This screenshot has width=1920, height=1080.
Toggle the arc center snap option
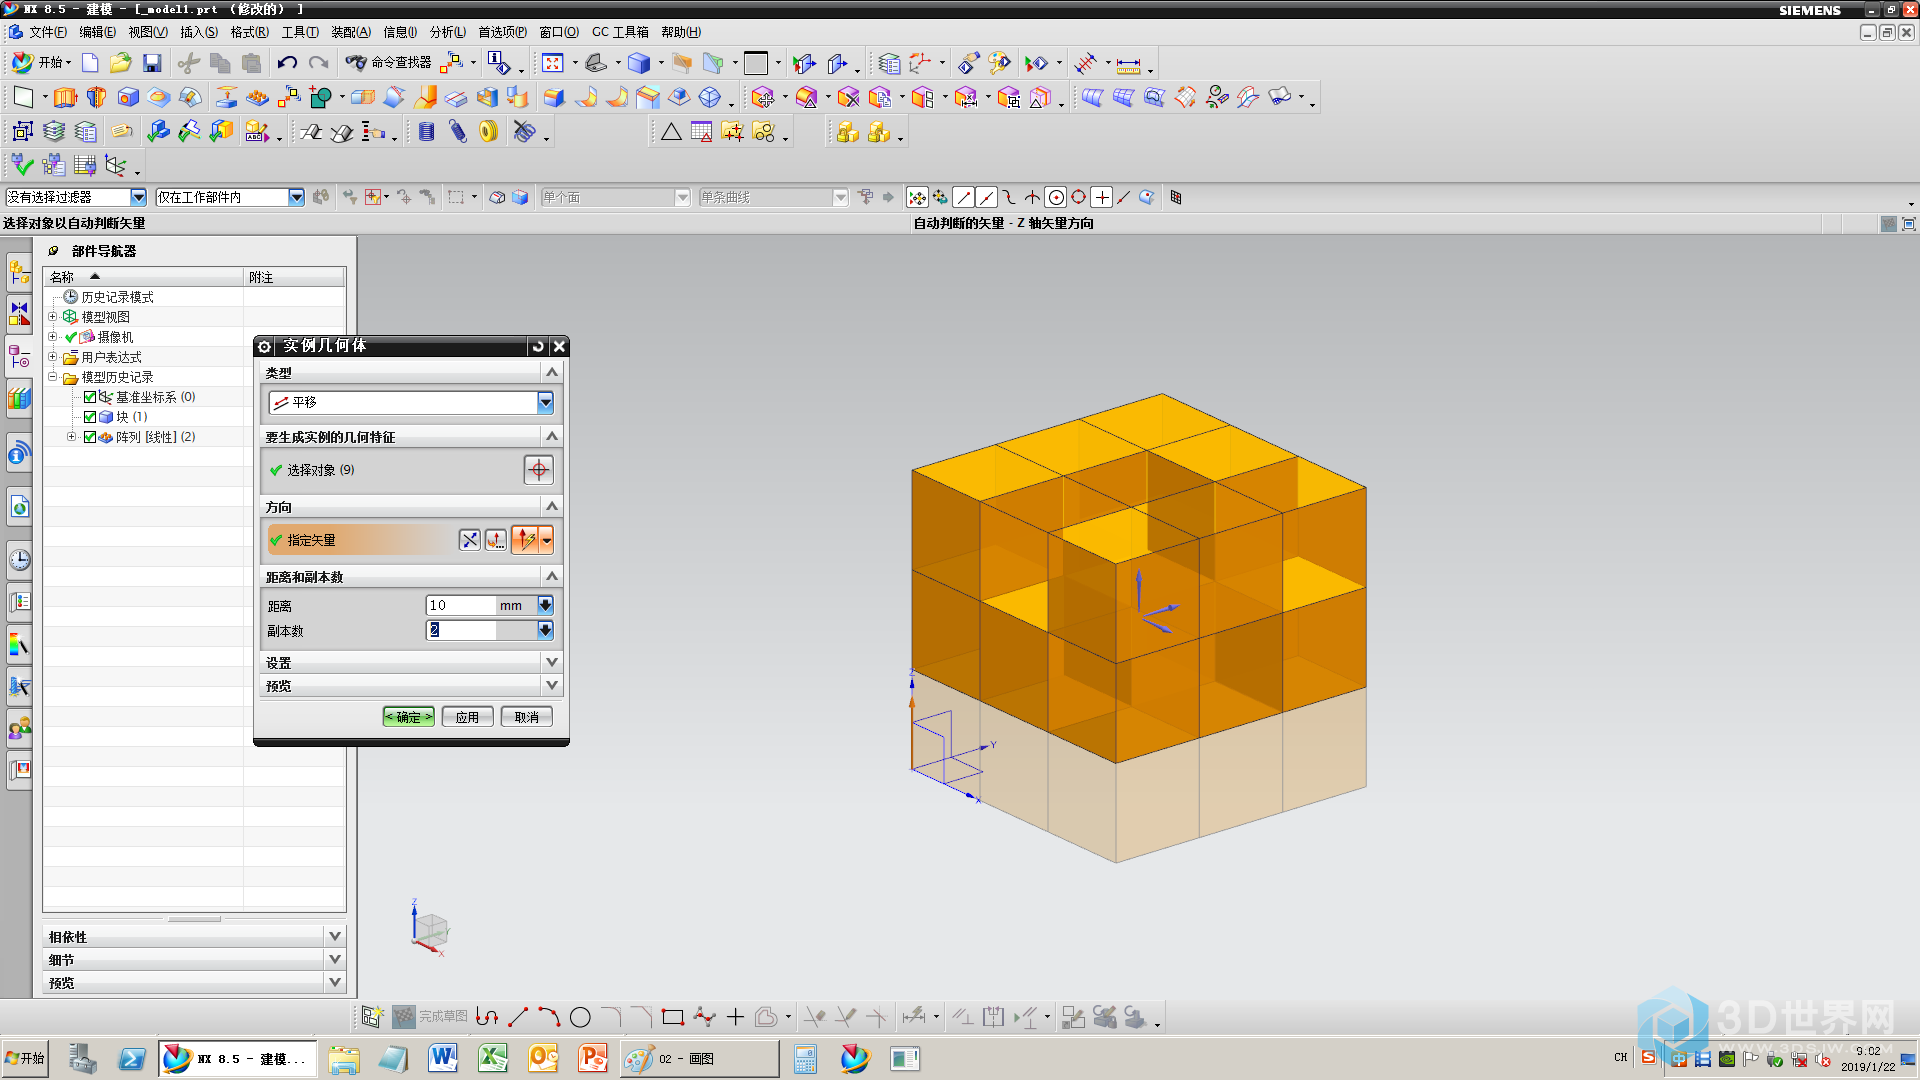(x=1055, y=198)
